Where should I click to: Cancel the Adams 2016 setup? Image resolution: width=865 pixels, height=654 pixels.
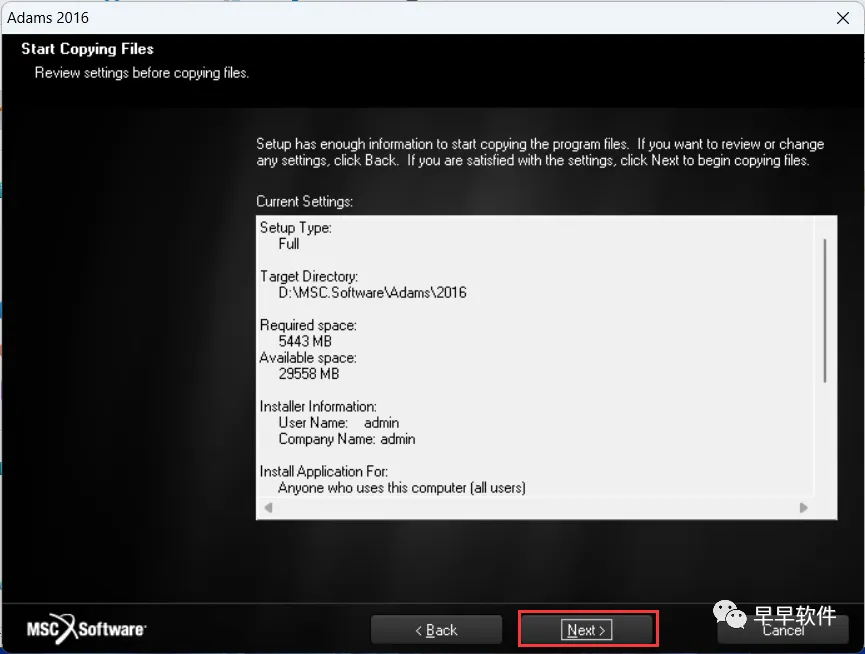[783, 630]
